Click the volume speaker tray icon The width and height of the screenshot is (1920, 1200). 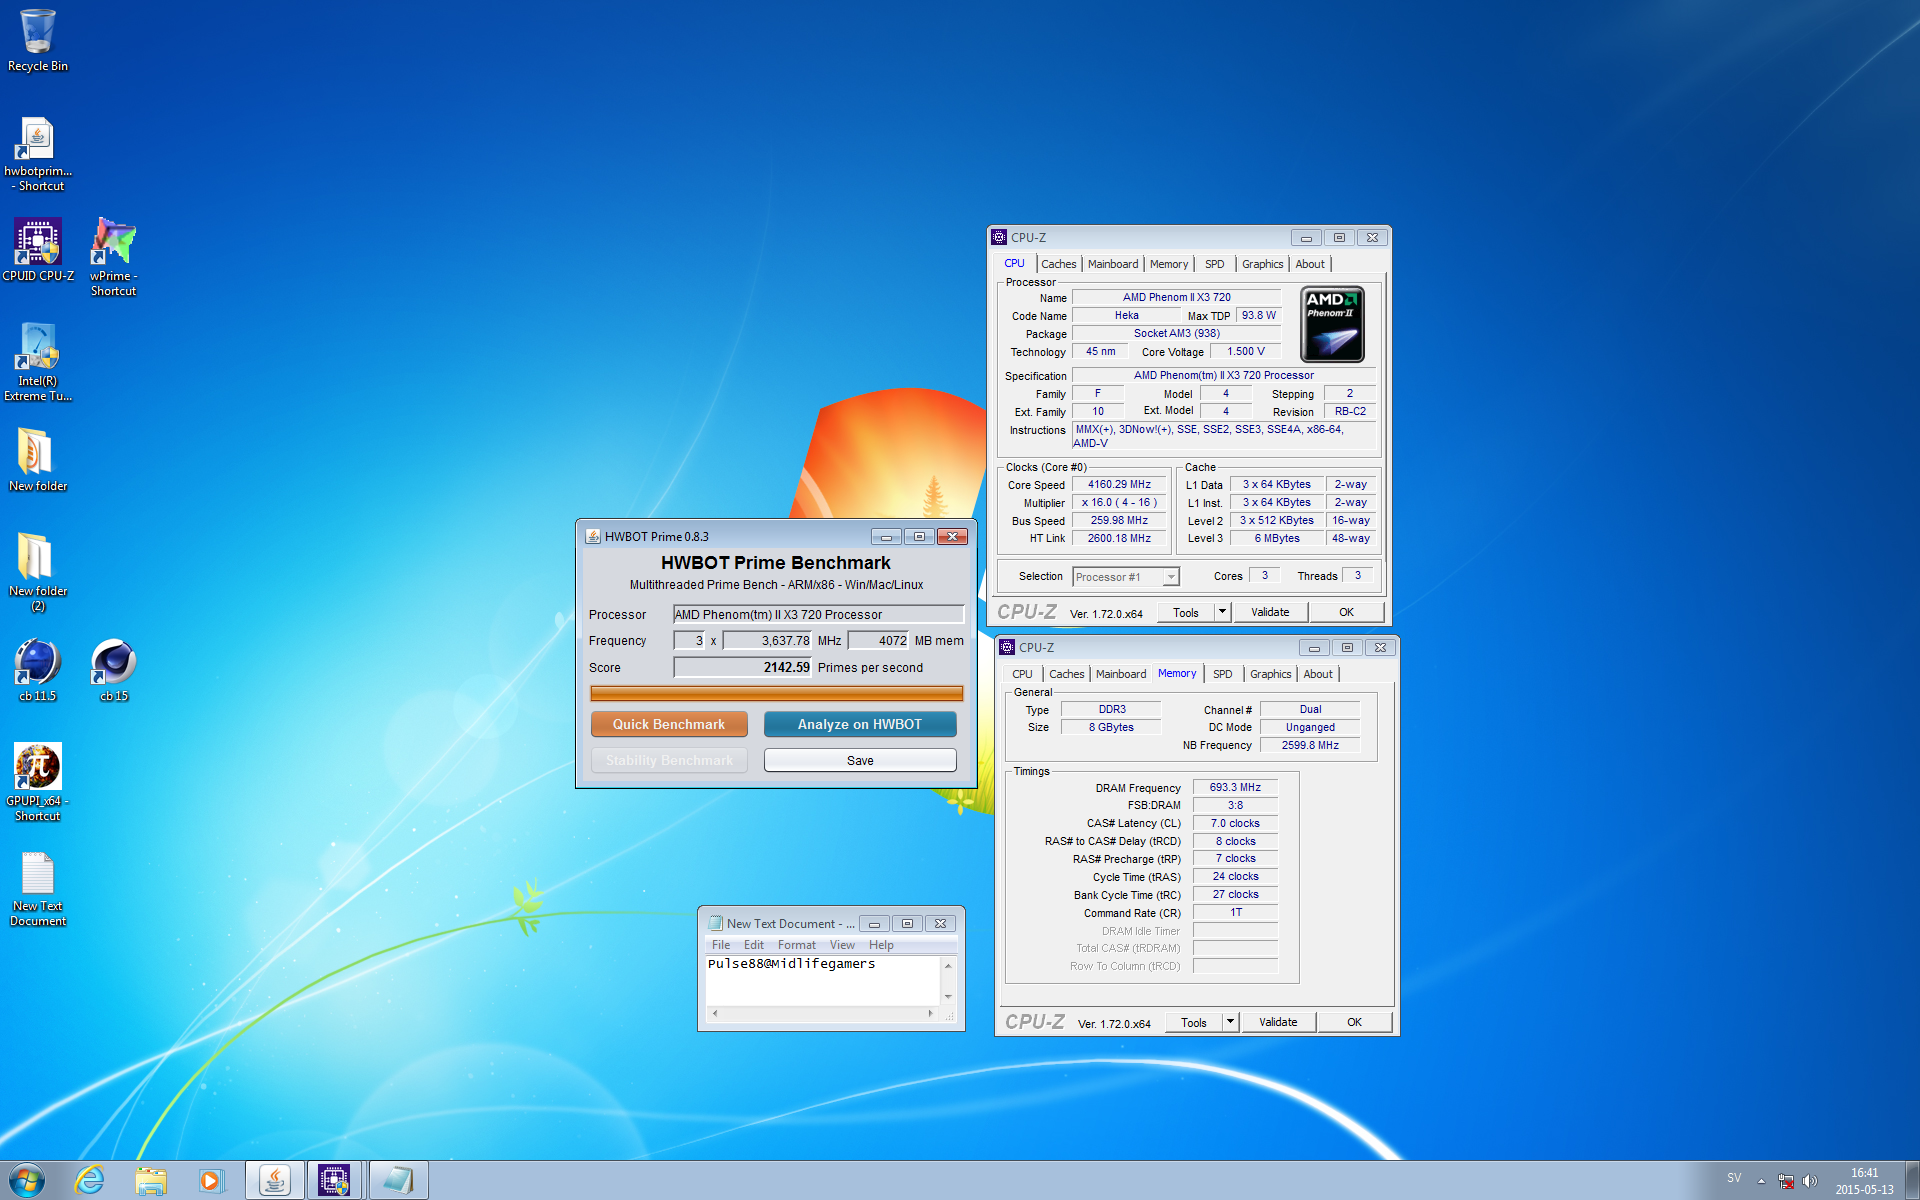[x=1810, y=1181]
